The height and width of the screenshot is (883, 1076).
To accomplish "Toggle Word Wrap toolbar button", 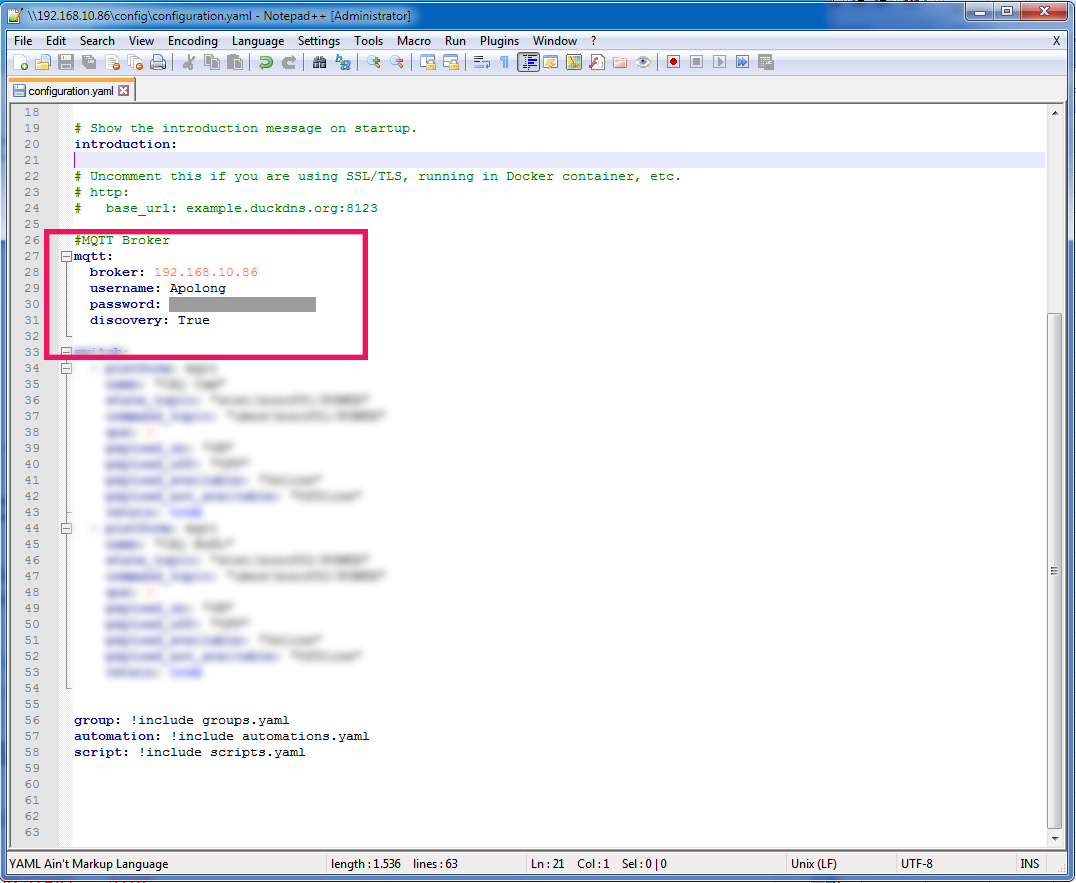I will click(x=481, y=63).
